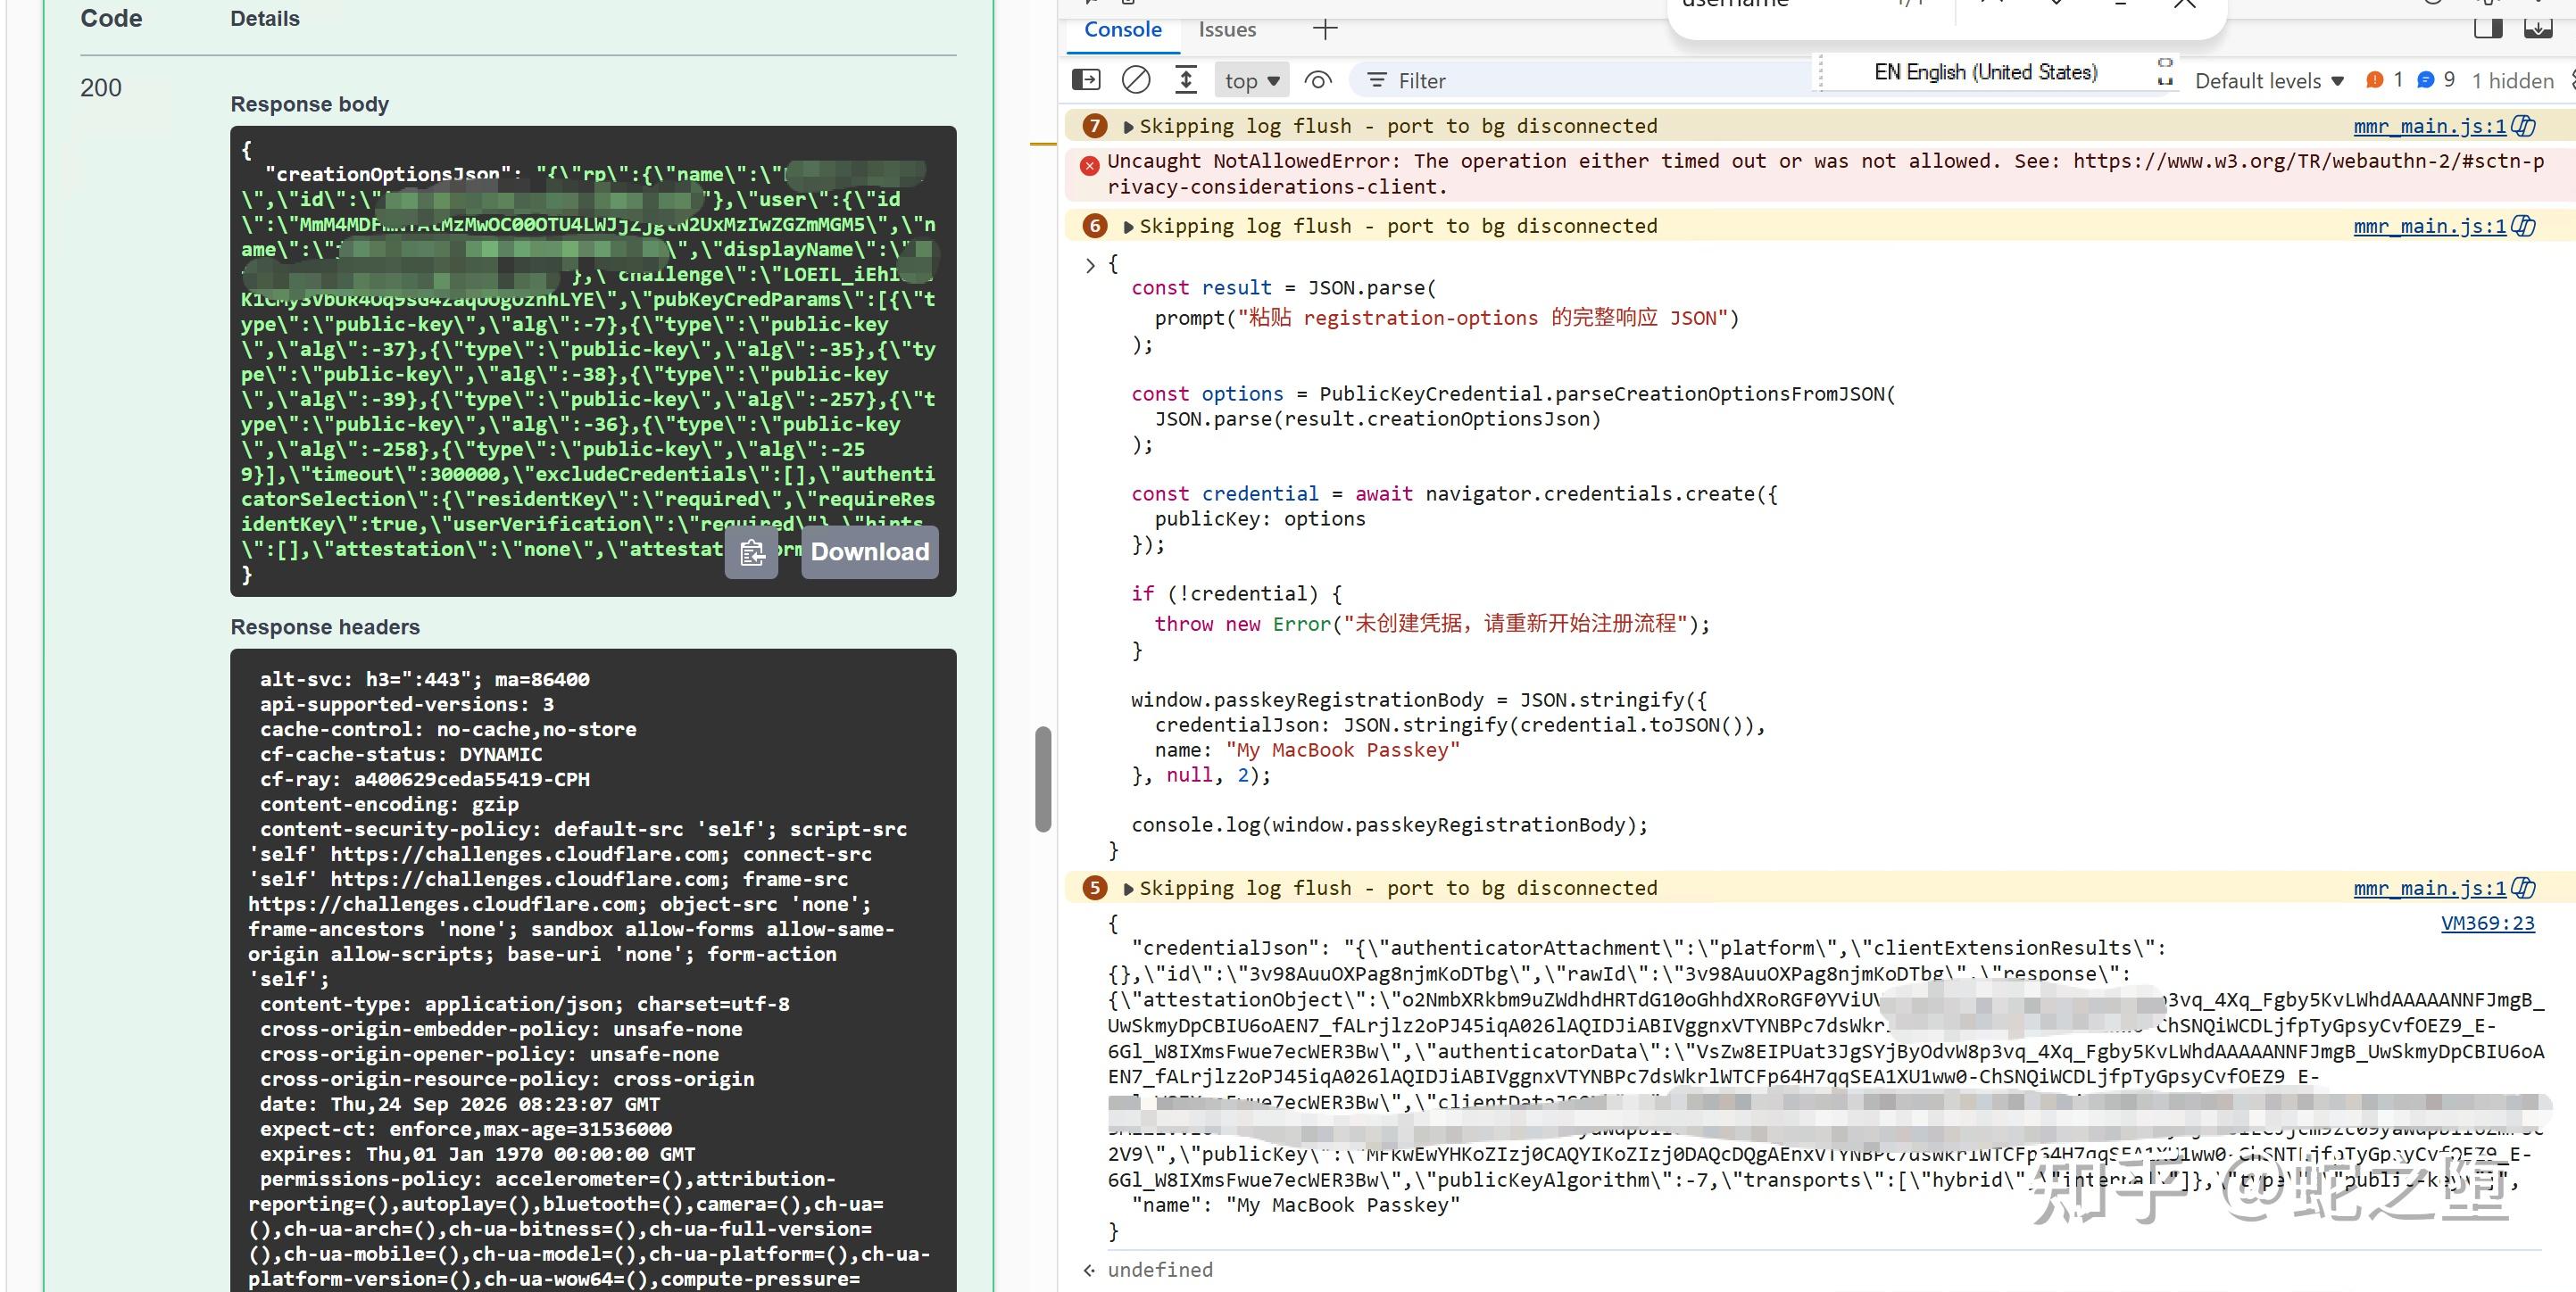Screen dimensions: 2576x1292
Task: Click the 200 response code
Action: click(101, 88)
